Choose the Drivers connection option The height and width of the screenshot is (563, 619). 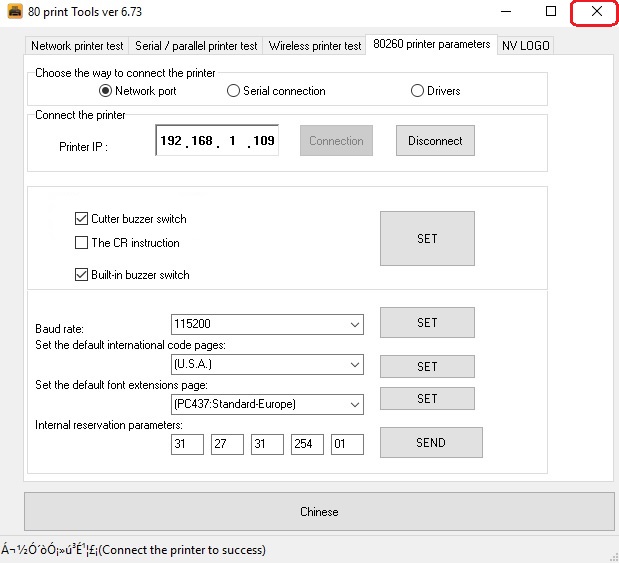point(418,91)
